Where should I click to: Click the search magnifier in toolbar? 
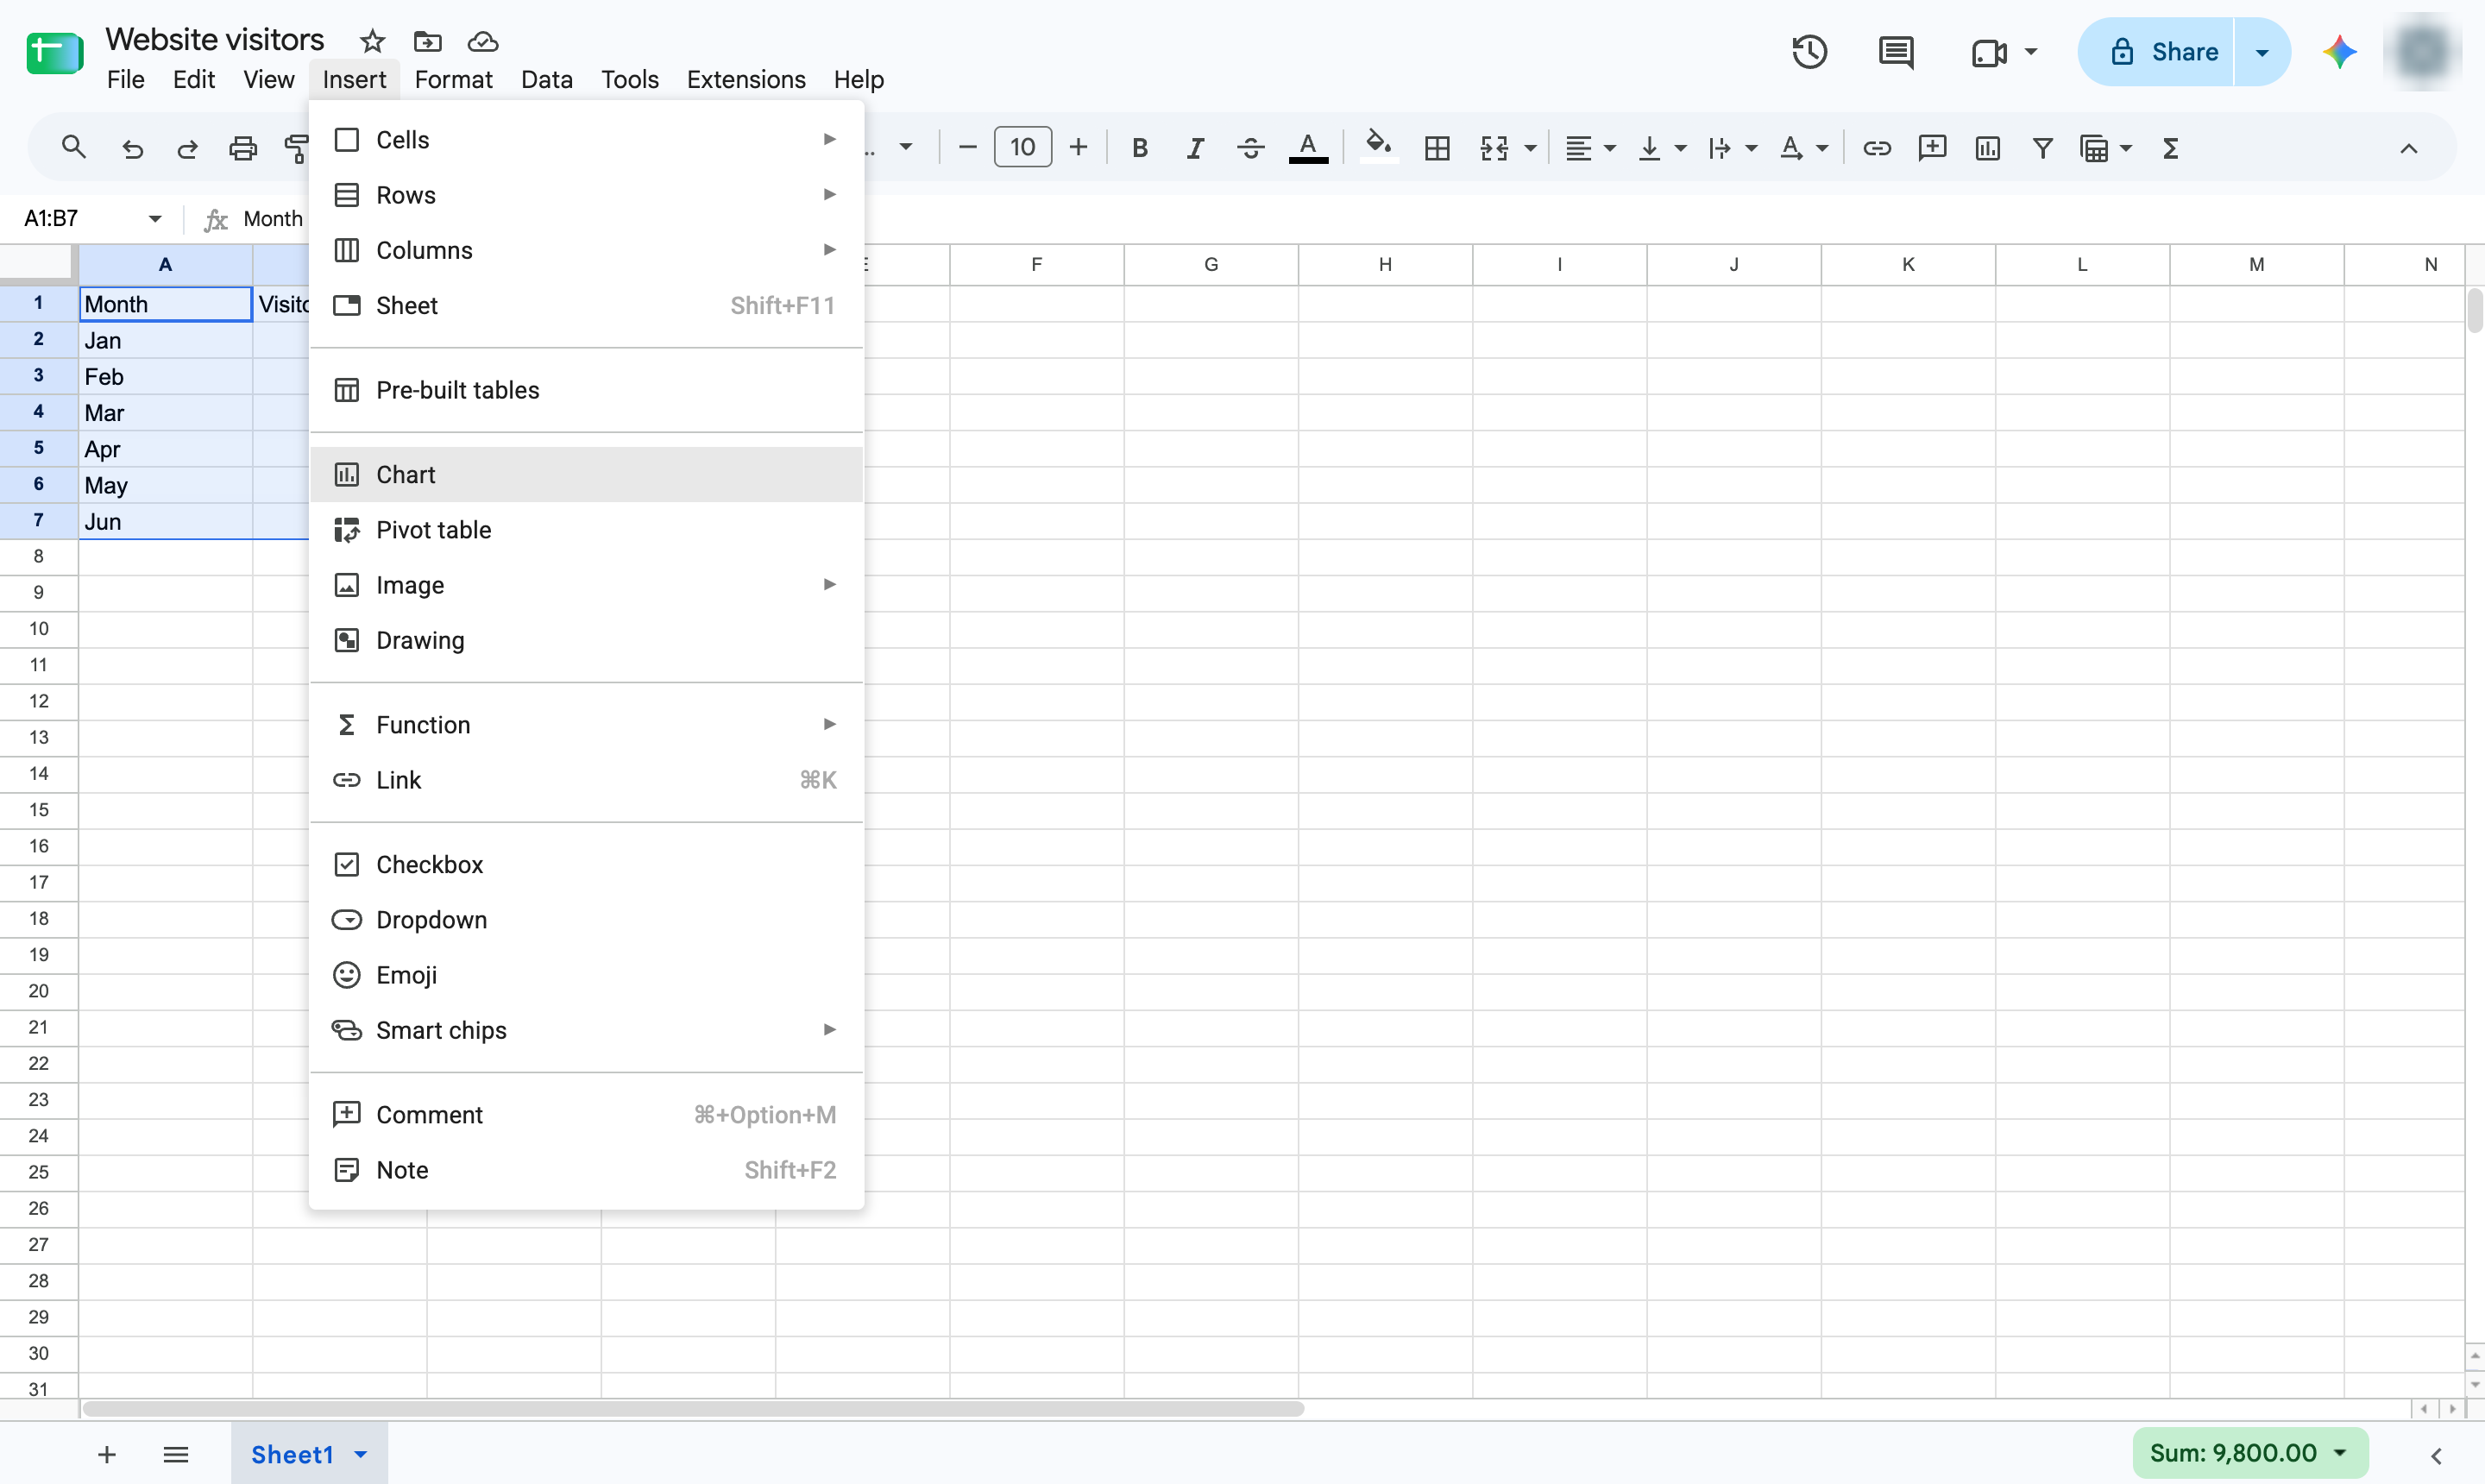(73, 148)
